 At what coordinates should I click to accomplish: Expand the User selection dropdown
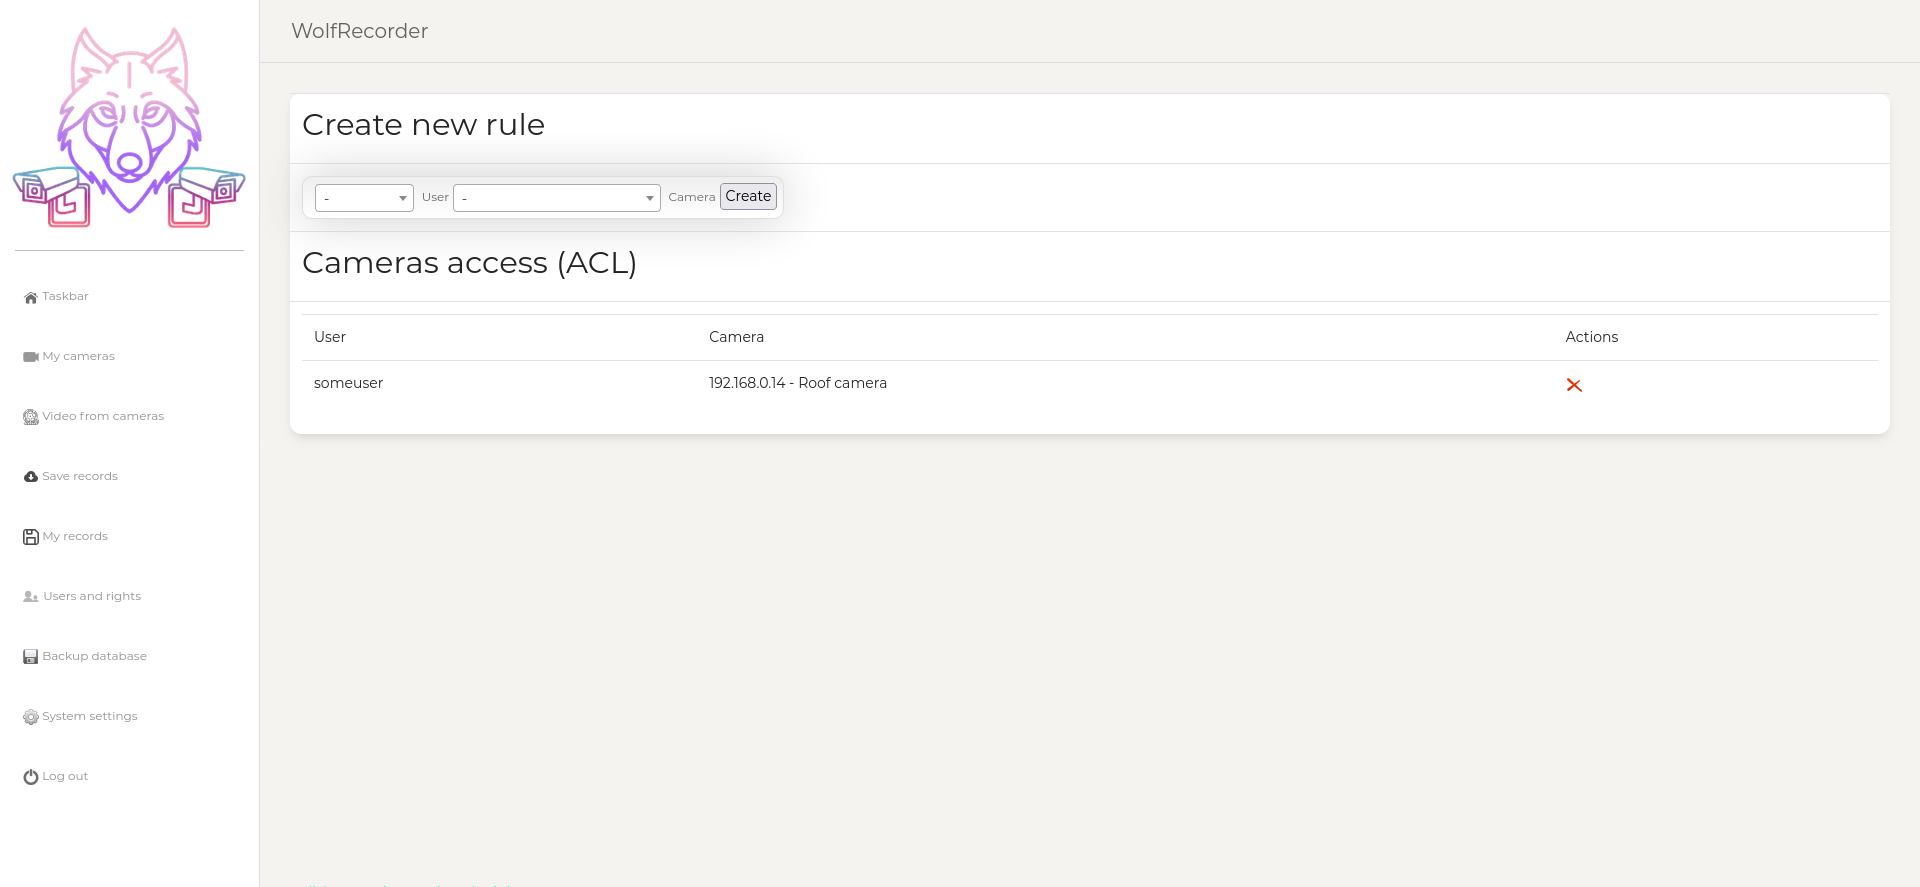coord(364,198)
